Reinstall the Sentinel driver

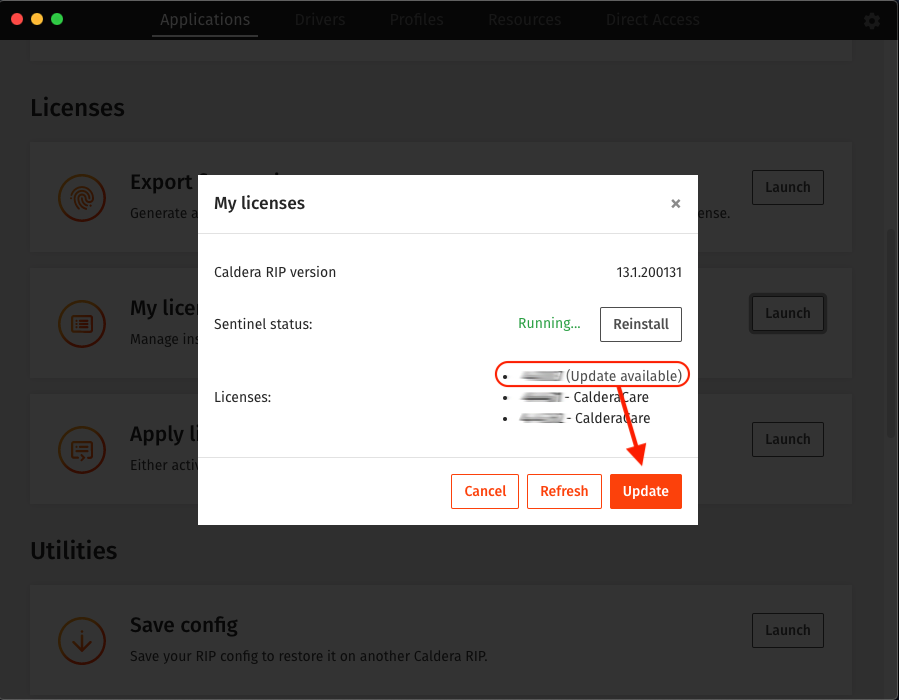(641, 324)
